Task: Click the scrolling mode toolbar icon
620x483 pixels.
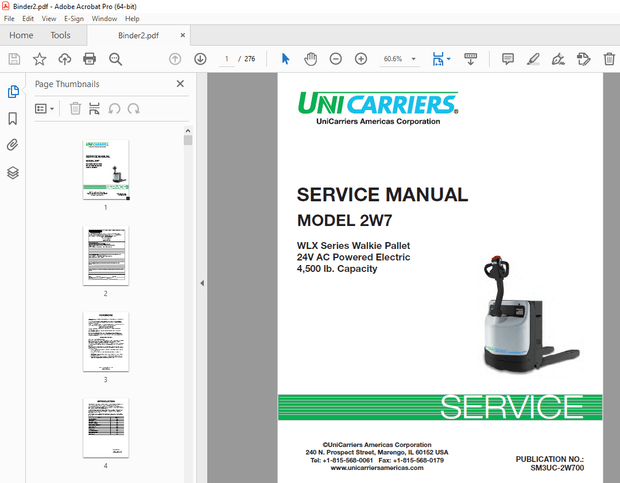Action: click(471, 59)
